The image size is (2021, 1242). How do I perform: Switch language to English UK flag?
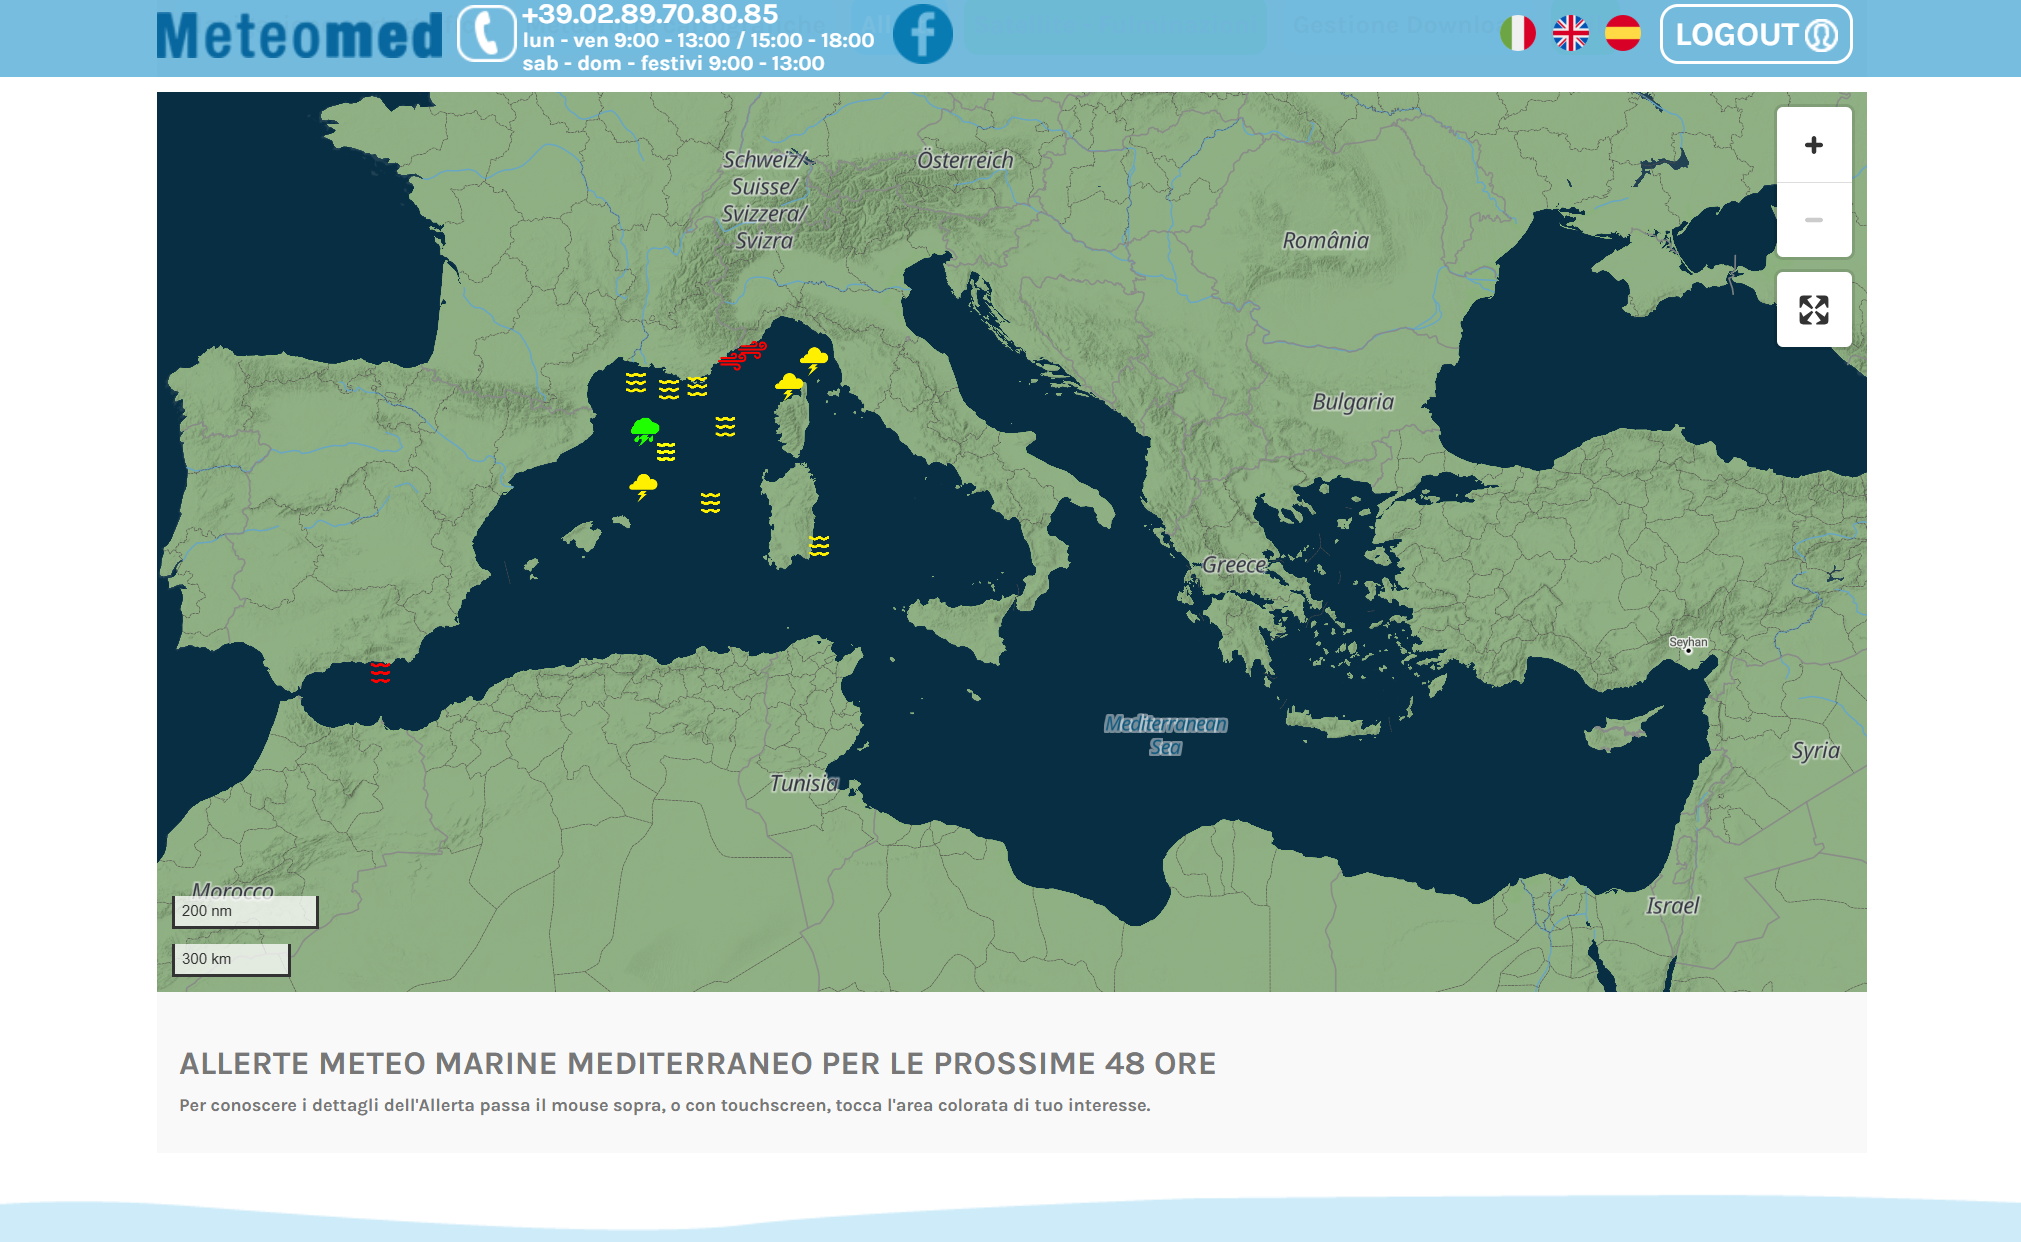click(x=1570, y=34)
